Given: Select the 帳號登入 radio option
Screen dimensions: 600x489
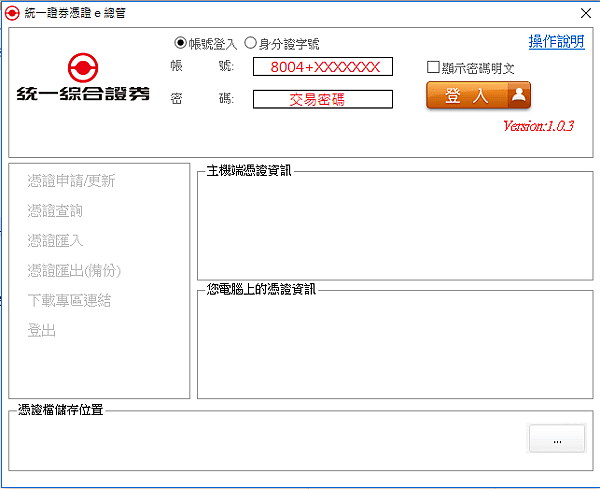Looking at the screenshot, I should pyautogui.click(x=180, y=43).
